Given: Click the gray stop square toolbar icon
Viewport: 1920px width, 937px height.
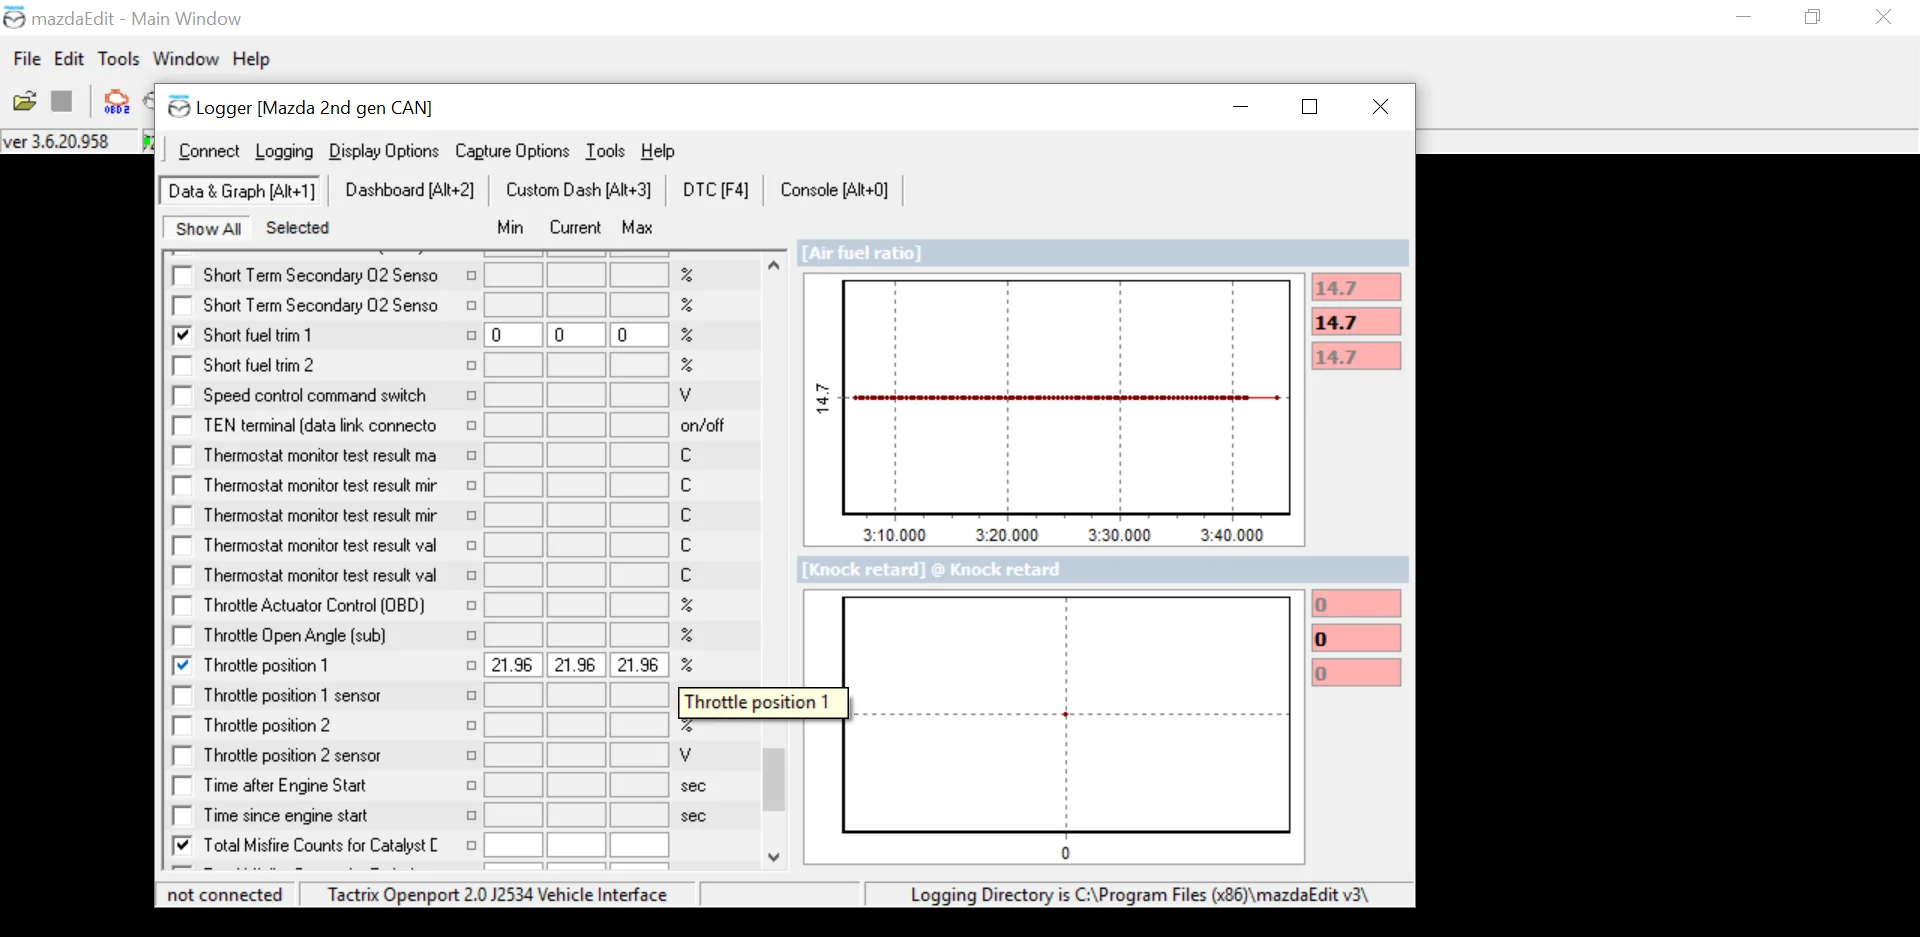Looking at the screenshot, I should pos(62,101).
